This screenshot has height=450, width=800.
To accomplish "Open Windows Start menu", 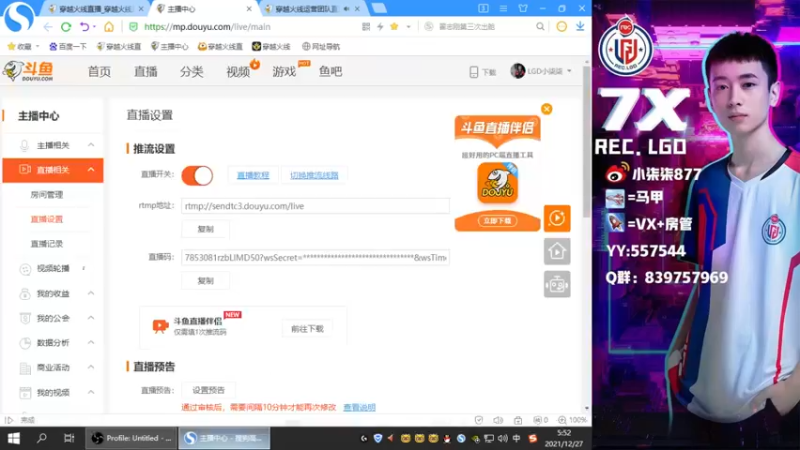I will click(14, 438).
